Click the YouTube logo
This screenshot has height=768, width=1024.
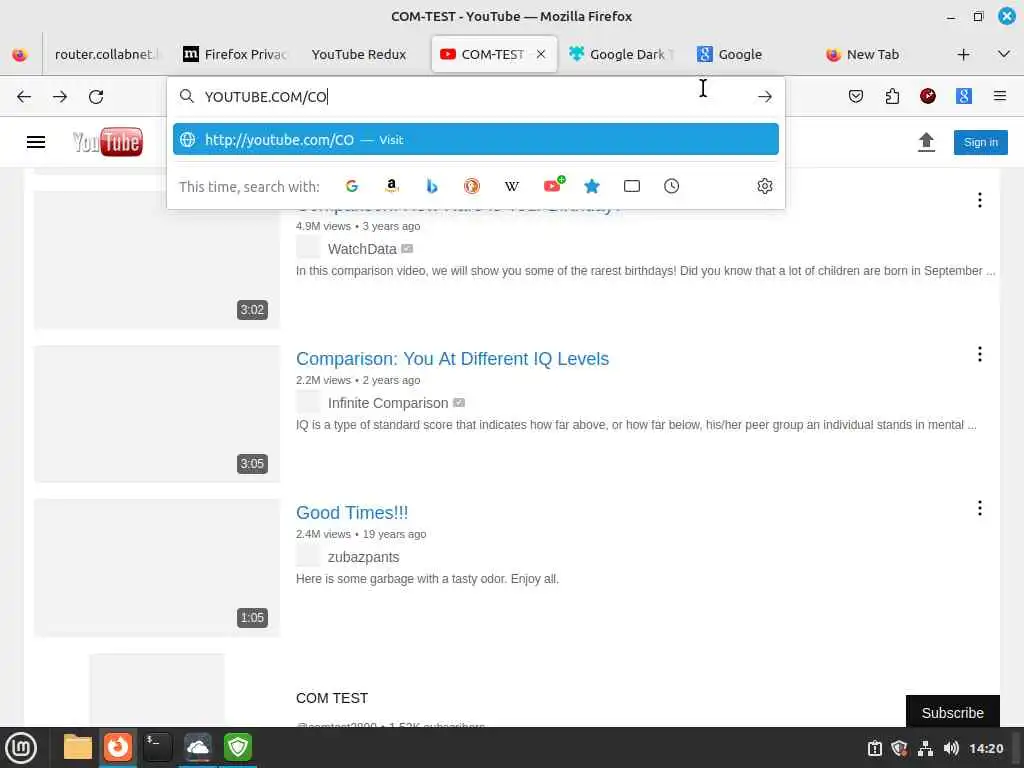(108, 142)
